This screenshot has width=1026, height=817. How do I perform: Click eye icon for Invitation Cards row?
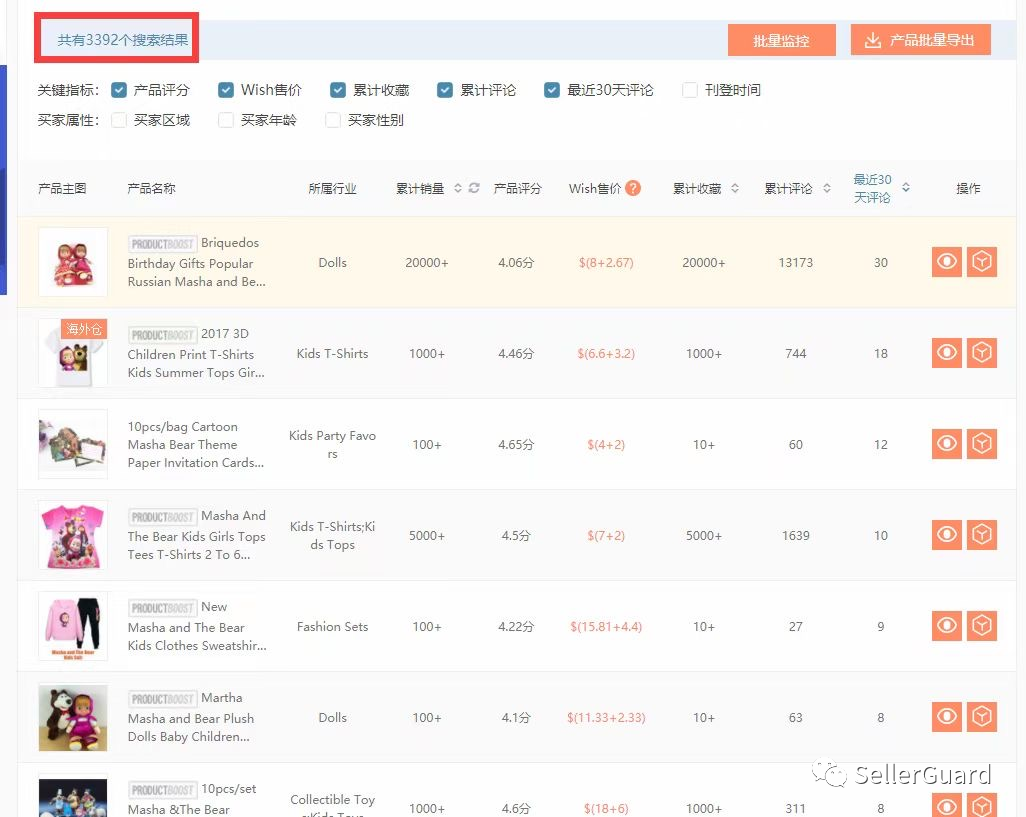pos(946,444)
